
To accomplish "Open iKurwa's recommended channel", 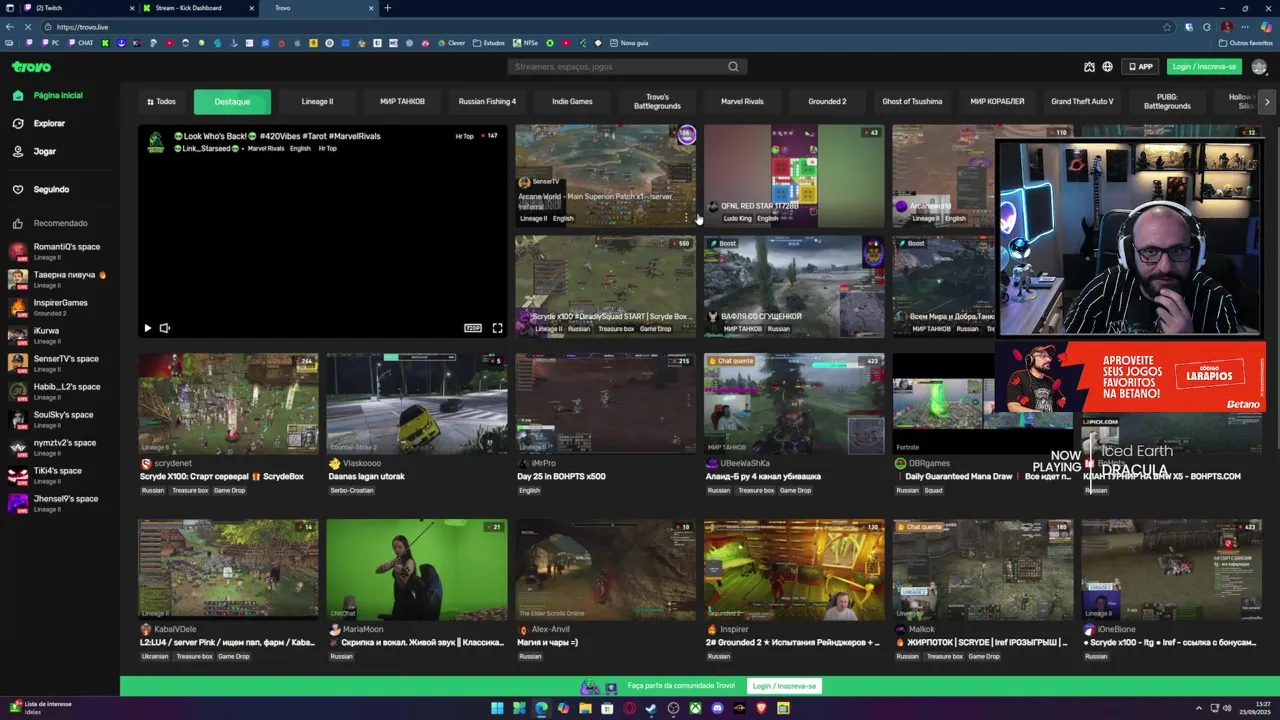I will [x=58, y=335].
